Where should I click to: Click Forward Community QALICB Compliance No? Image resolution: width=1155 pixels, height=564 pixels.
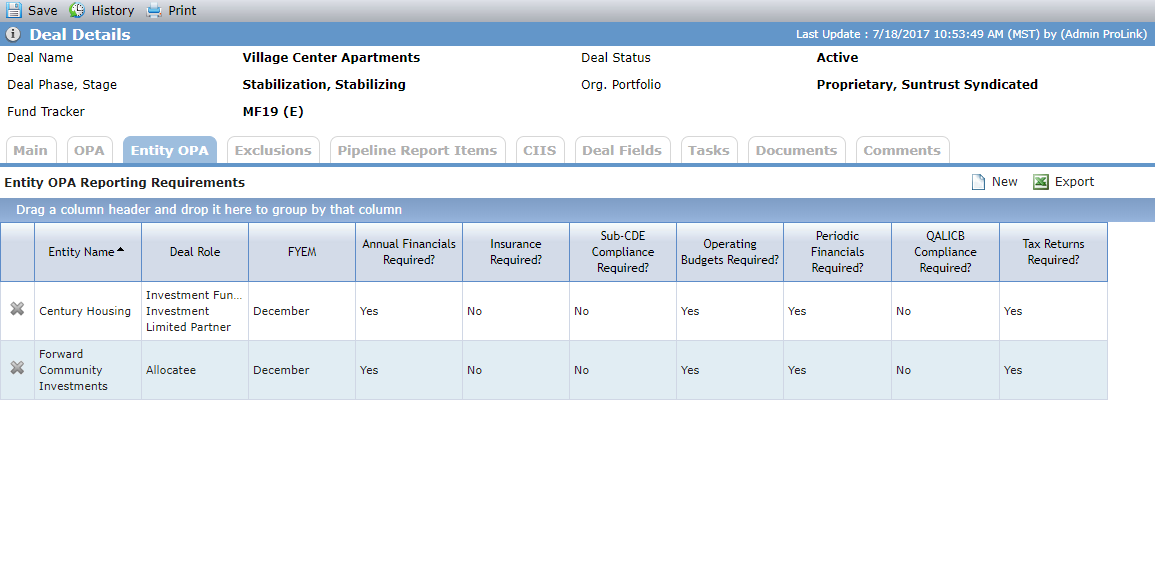945,370
